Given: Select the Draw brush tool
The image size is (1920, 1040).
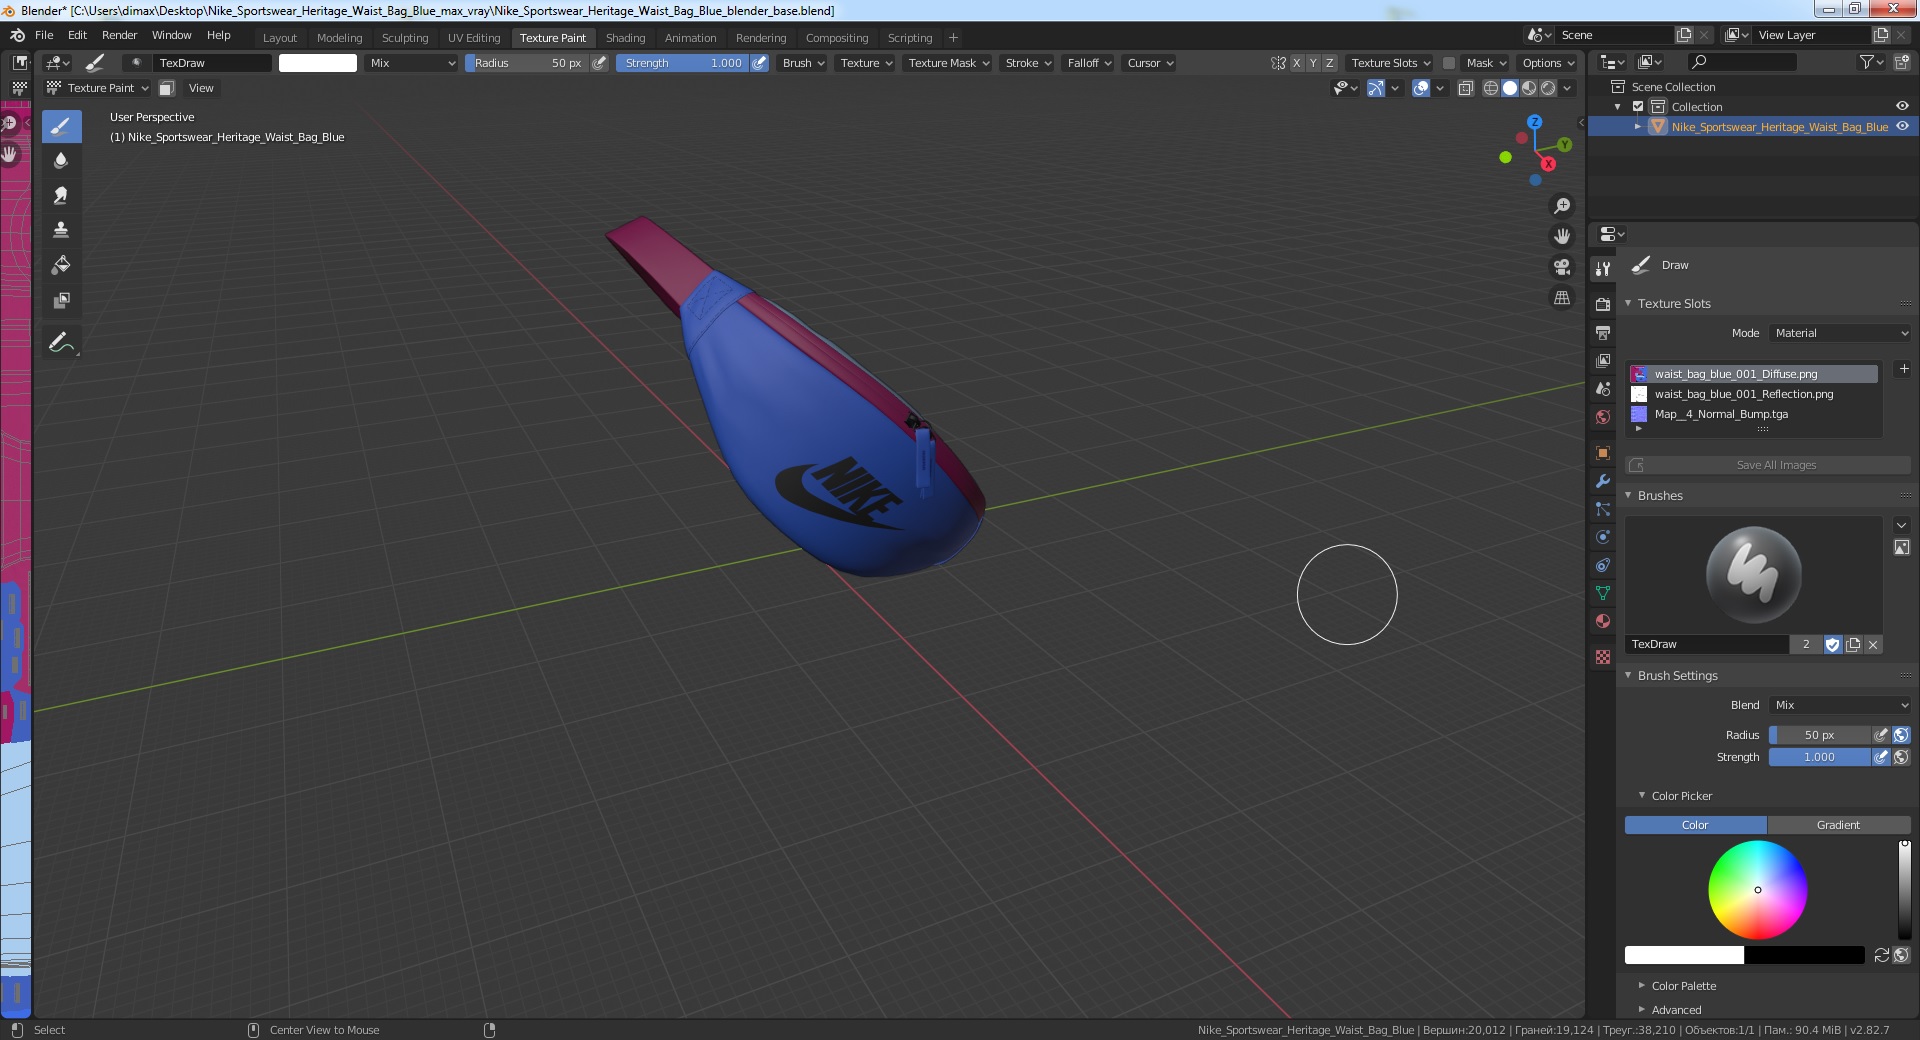Looking at the screenshot, I should coord(61,126).
